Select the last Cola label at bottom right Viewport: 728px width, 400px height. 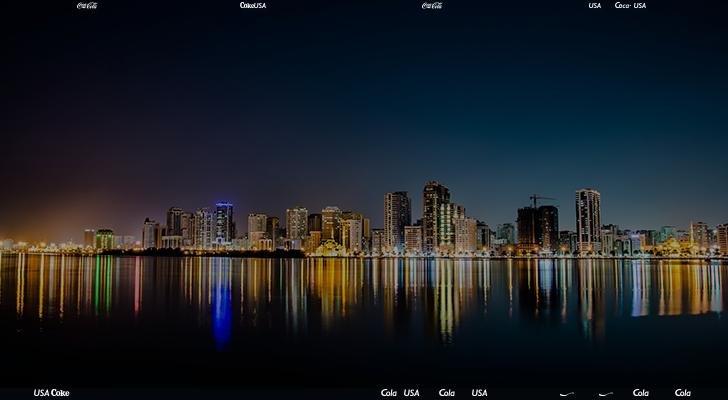(x=683, y=393)
